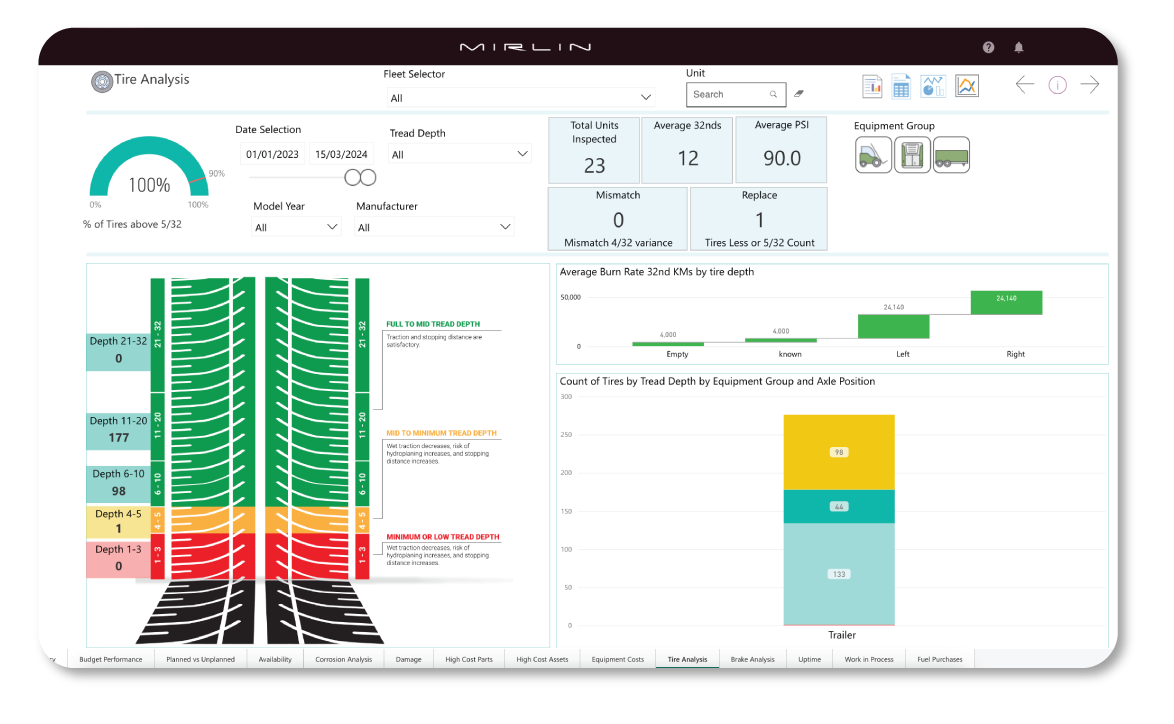The width and height of the screenshot is (1174, 724).
Task: Click the forward navigation arrow
Action: point(1089,85)
